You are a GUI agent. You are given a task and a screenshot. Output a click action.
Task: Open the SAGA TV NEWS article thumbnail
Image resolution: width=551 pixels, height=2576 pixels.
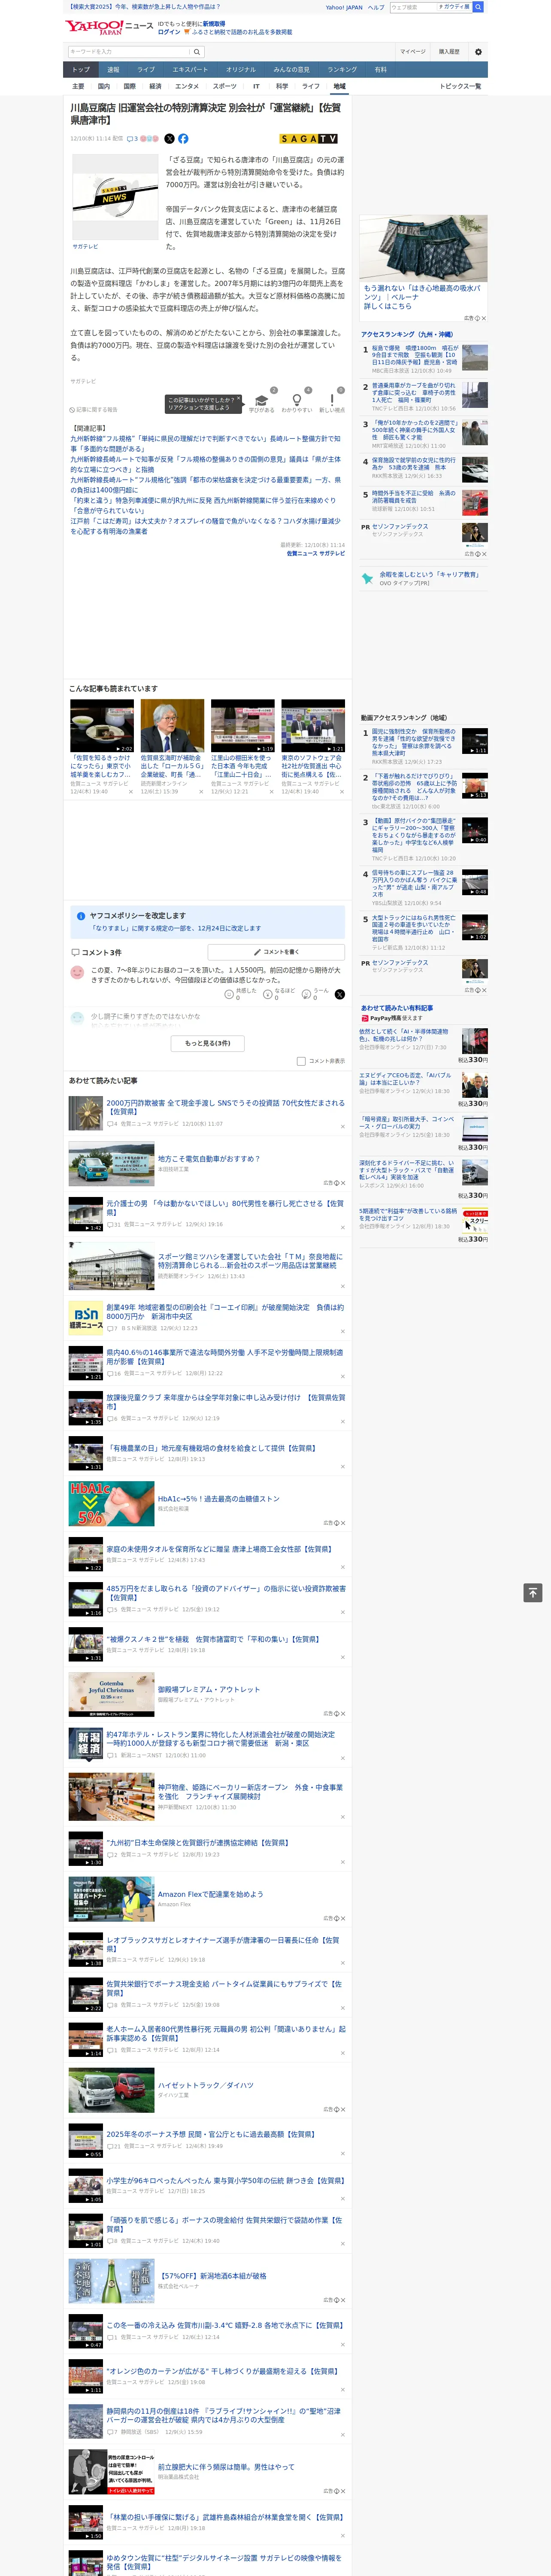115,196
